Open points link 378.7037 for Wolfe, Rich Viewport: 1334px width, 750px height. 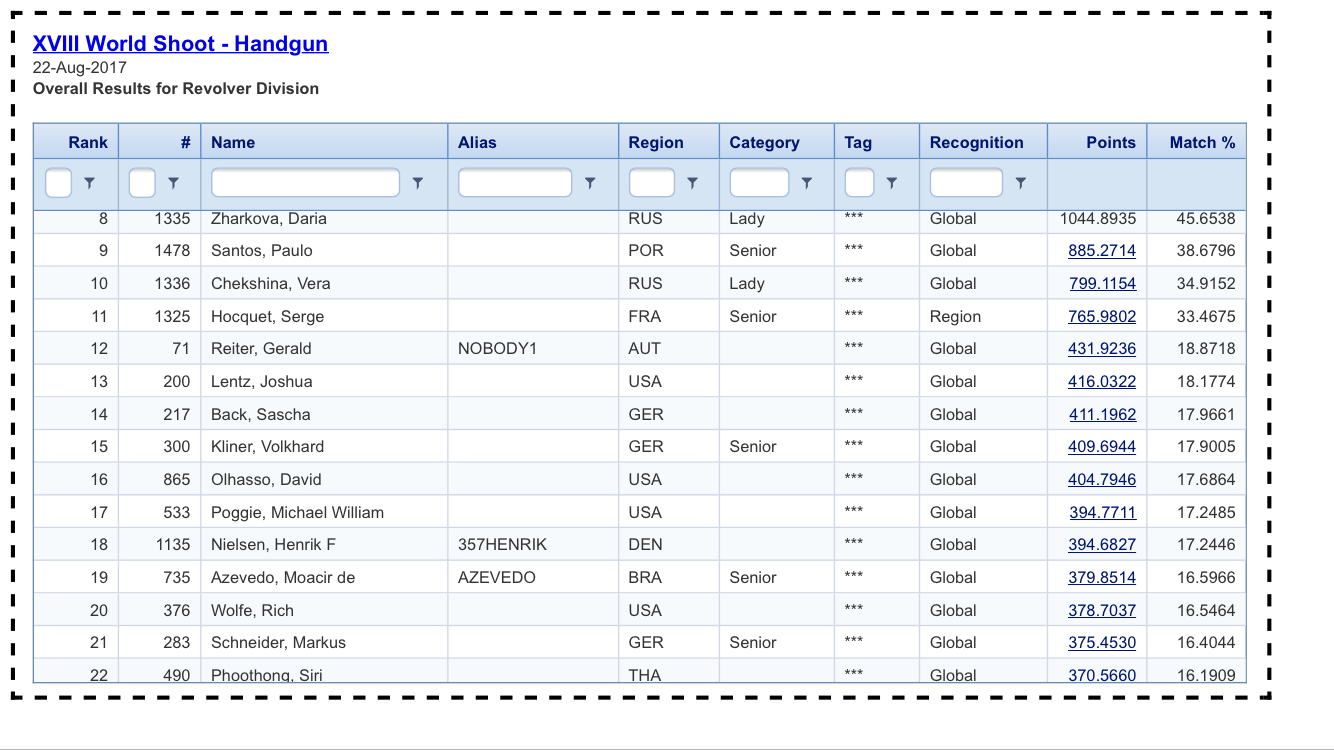pyautogui.click(x=1102, y=611)
